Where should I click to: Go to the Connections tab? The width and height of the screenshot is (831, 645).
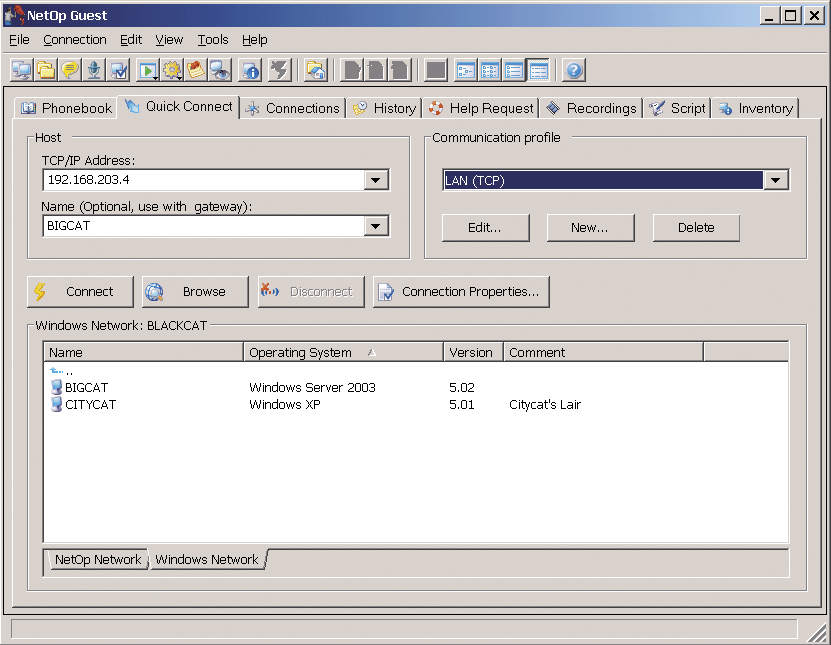(294, 108)
